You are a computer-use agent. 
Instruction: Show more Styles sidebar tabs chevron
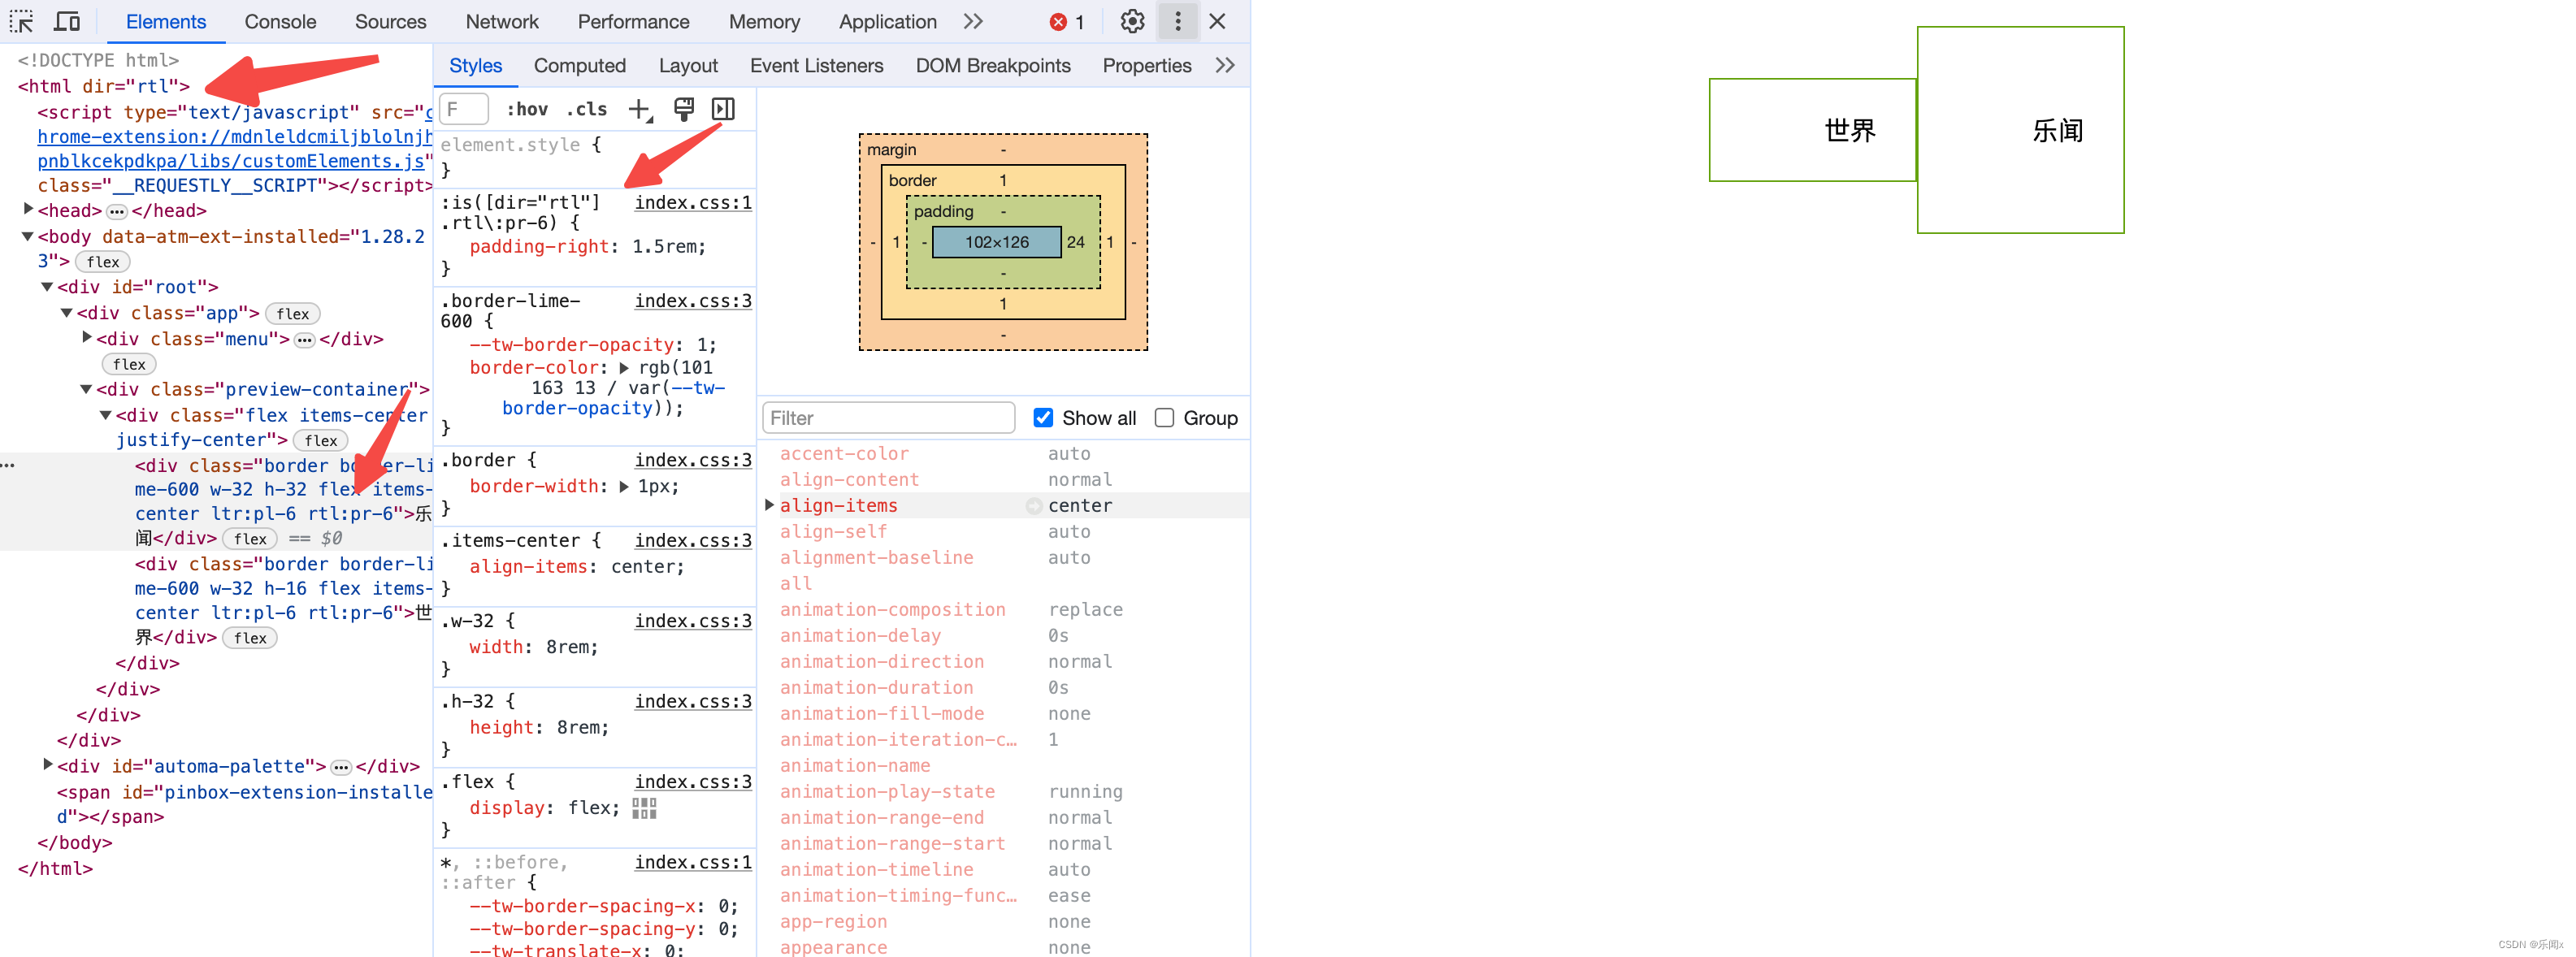[x=1225, y=65]
